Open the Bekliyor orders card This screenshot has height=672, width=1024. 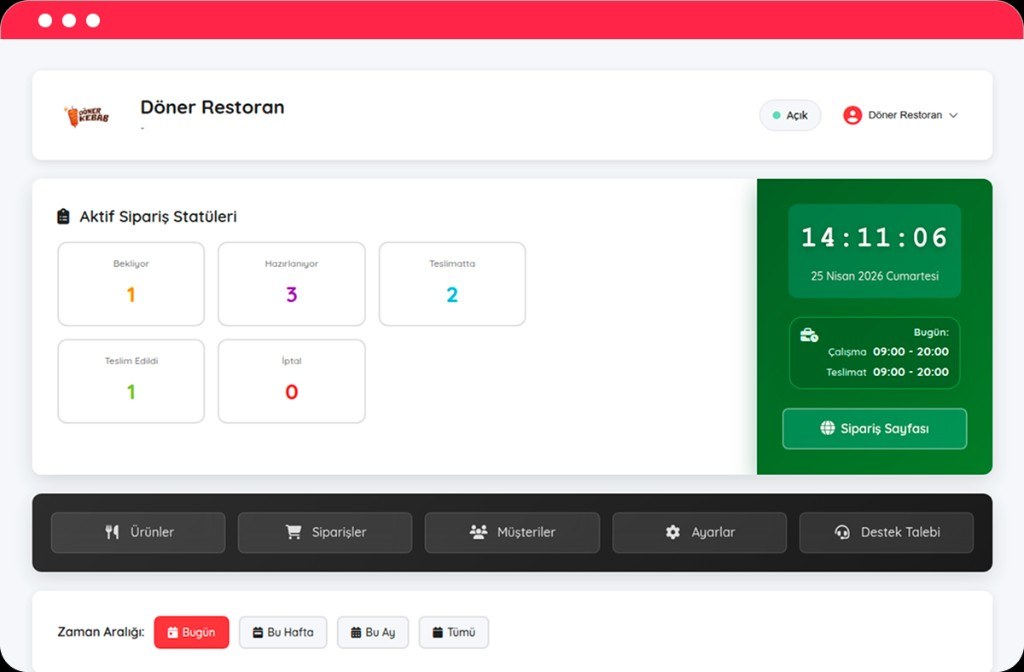click(x=131, y=283)
